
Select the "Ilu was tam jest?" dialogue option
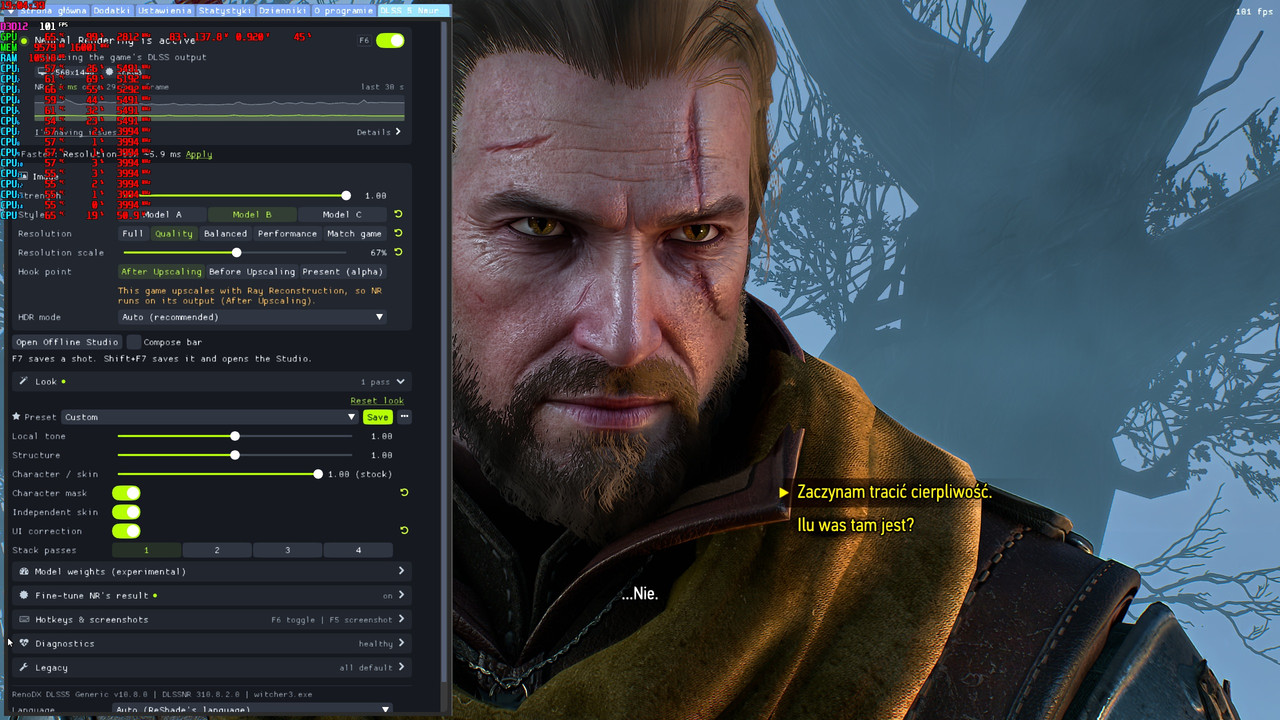tap(855, 525)
